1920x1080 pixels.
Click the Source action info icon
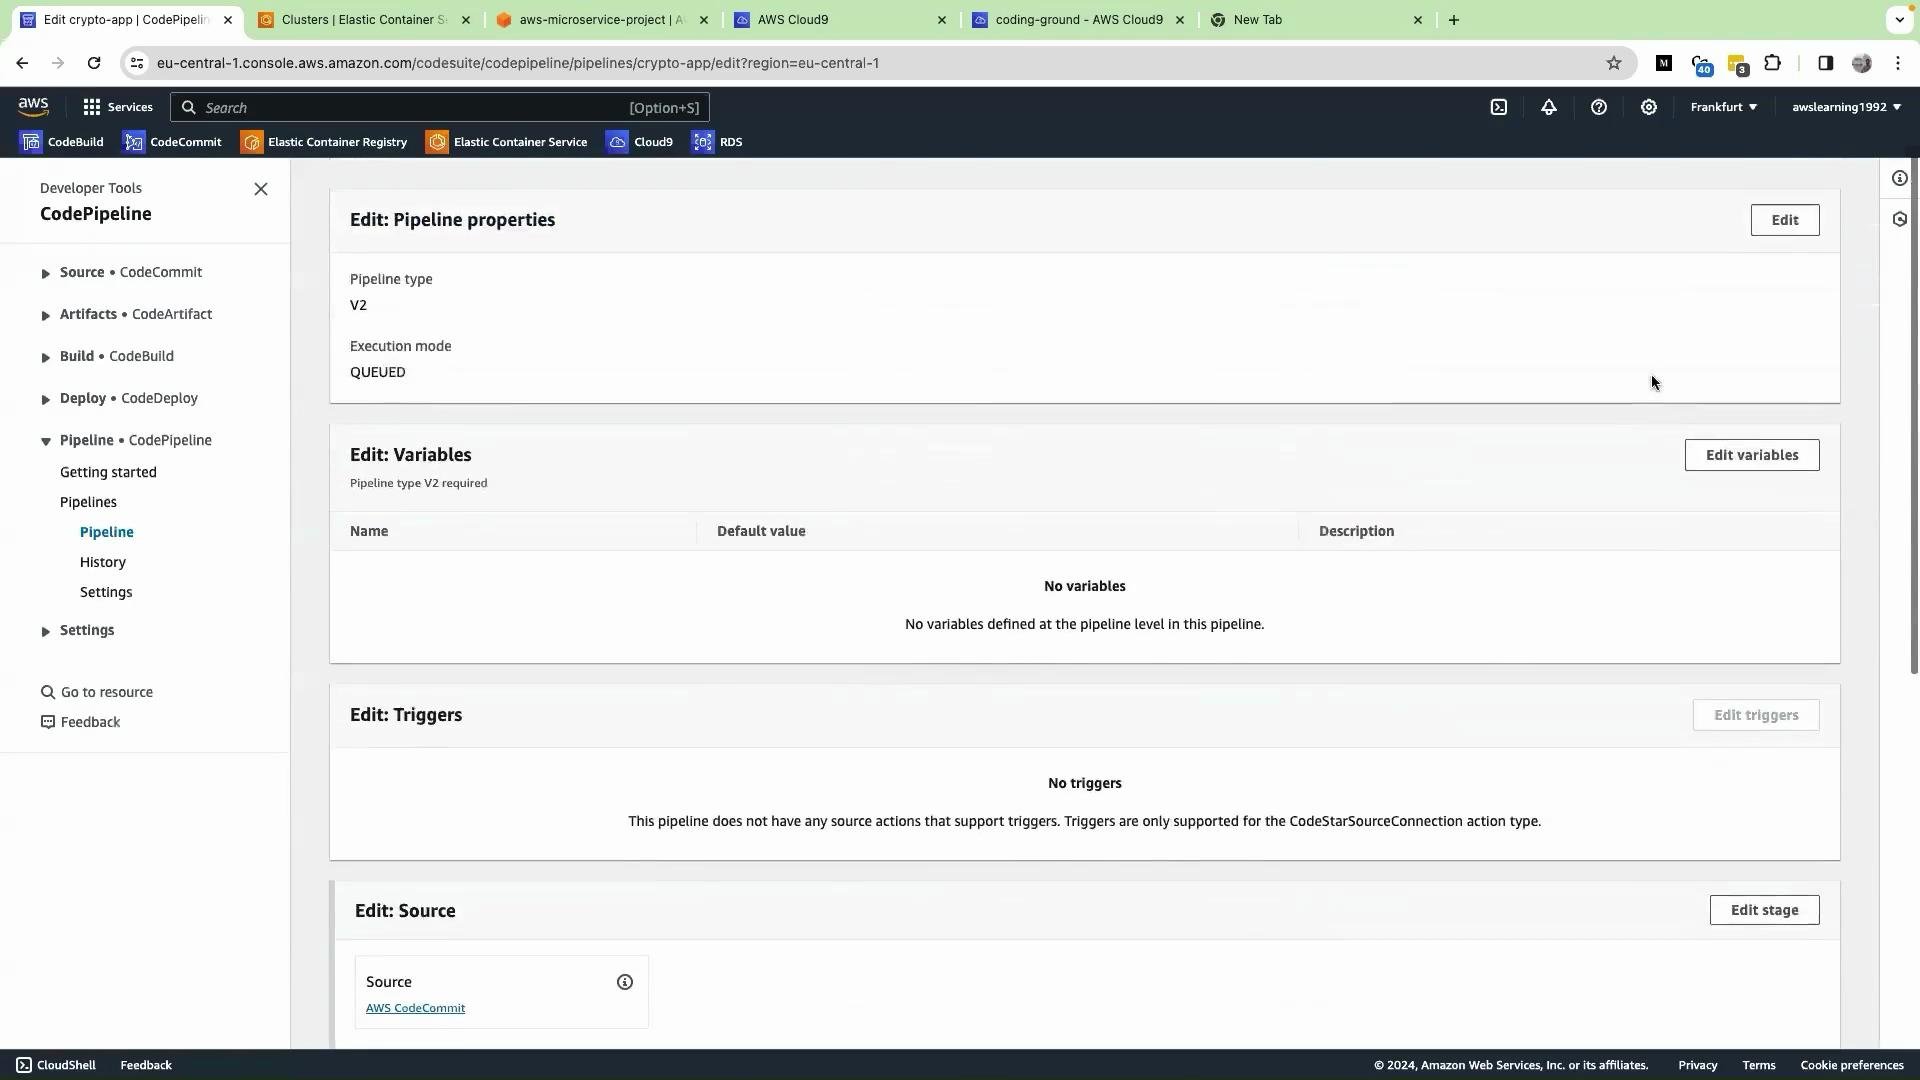pos(625,982)
